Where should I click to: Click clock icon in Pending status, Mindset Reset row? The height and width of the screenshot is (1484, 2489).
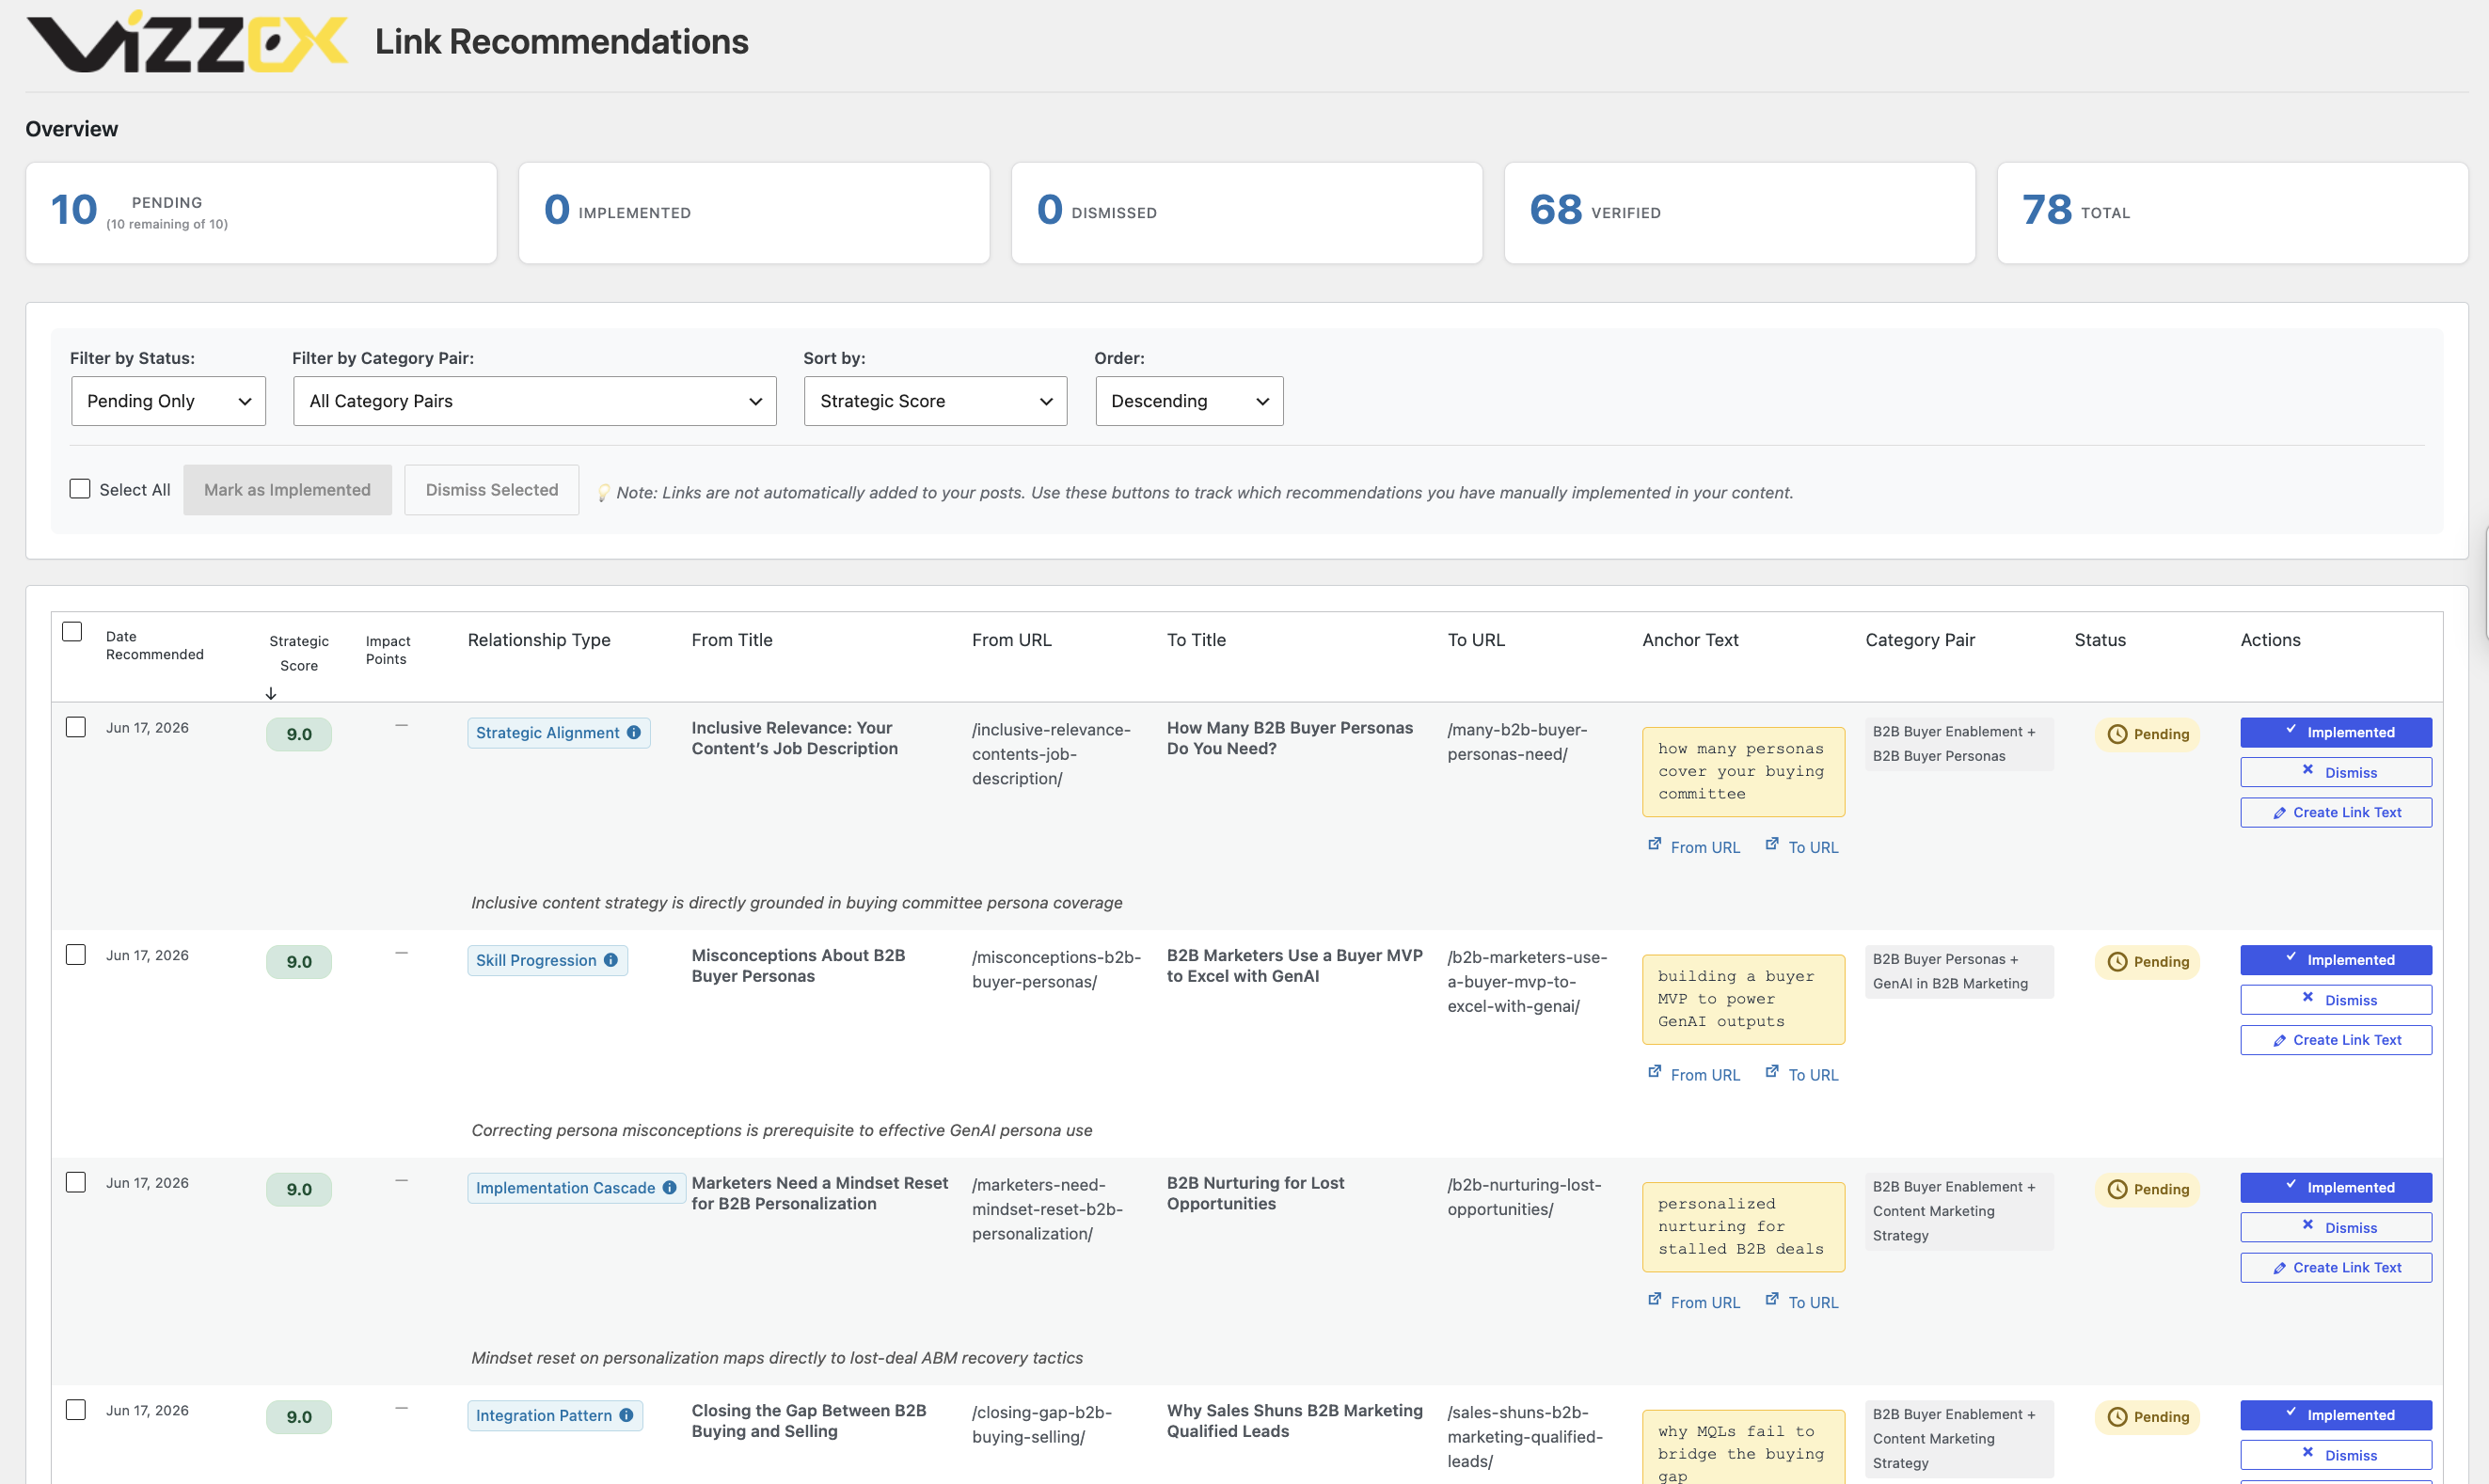point(2117,1189)
